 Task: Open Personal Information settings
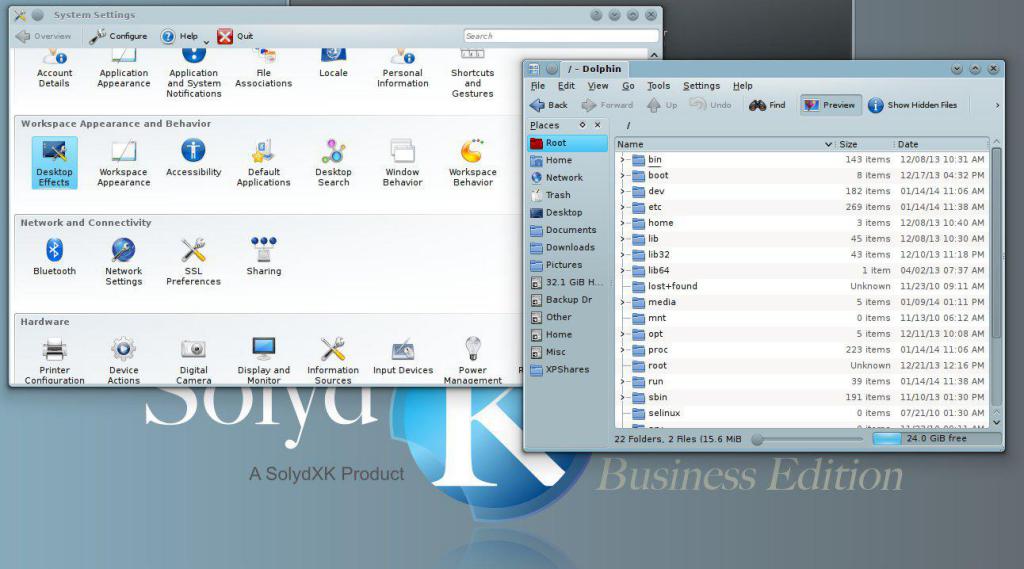[x=402, y=69]
